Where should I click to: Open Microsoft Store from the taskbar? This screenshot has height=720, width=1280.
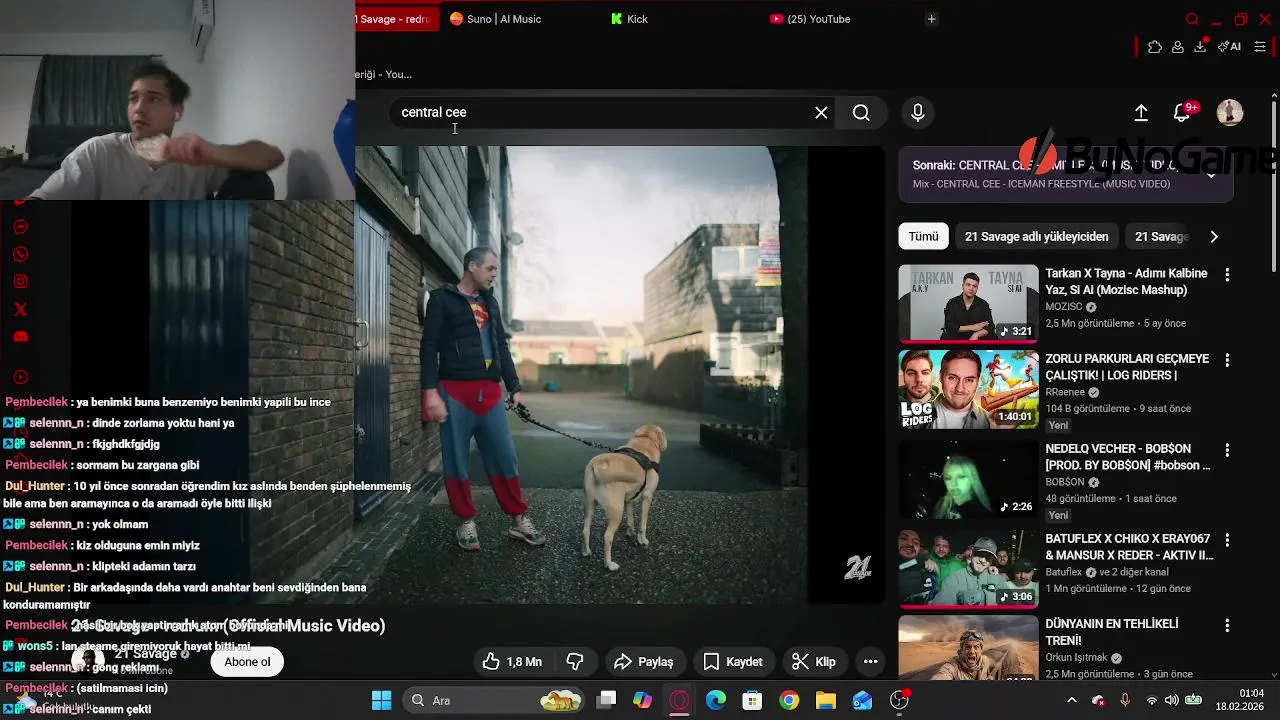click(752, 700)
